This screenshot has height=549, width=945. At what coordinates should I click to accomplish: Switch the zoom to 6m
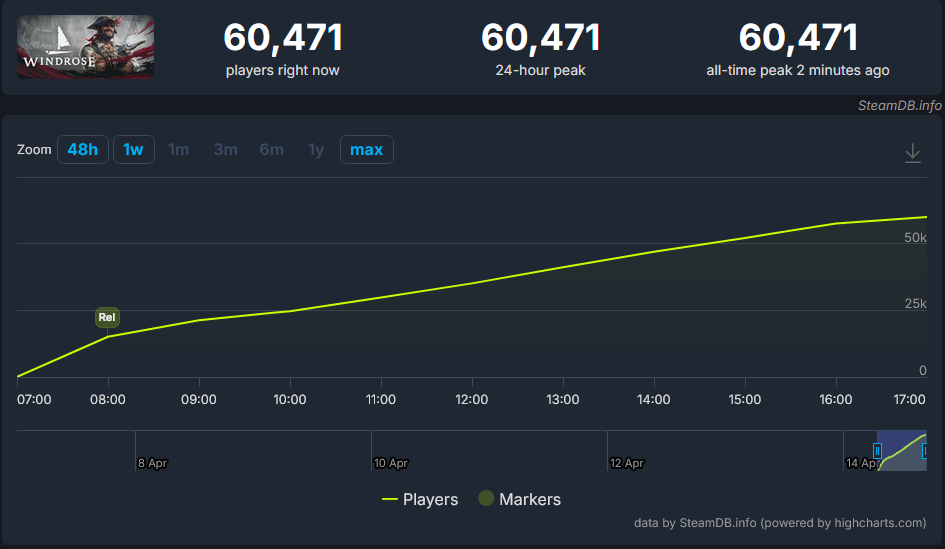pyautogui.click(x=271, y=150)
